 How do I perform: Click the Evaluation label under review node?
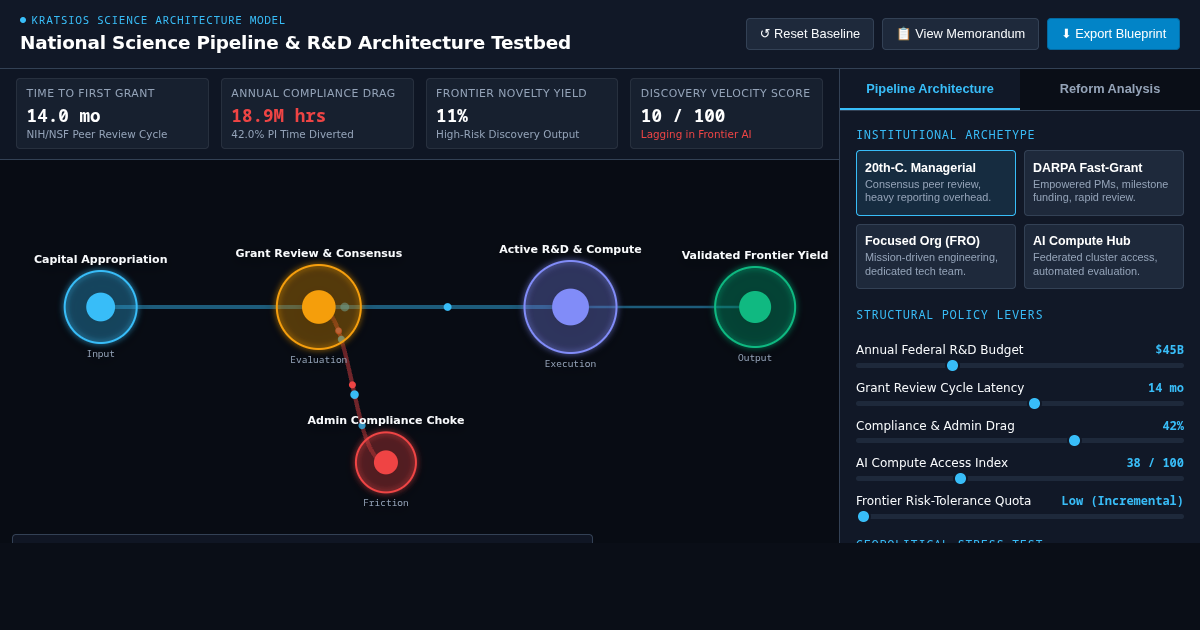[319, 360]
